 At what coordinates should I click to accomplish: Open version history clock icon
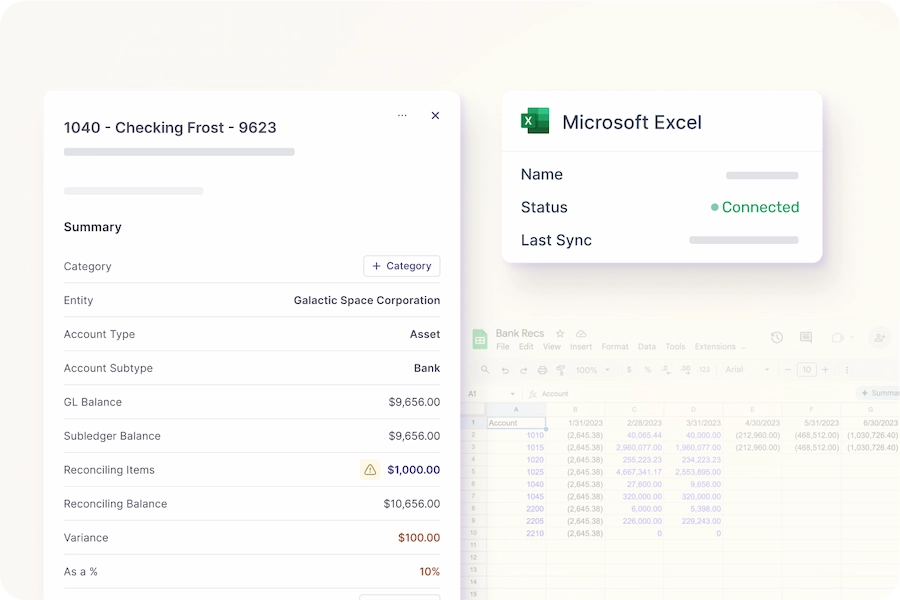(x=777, y=338)
